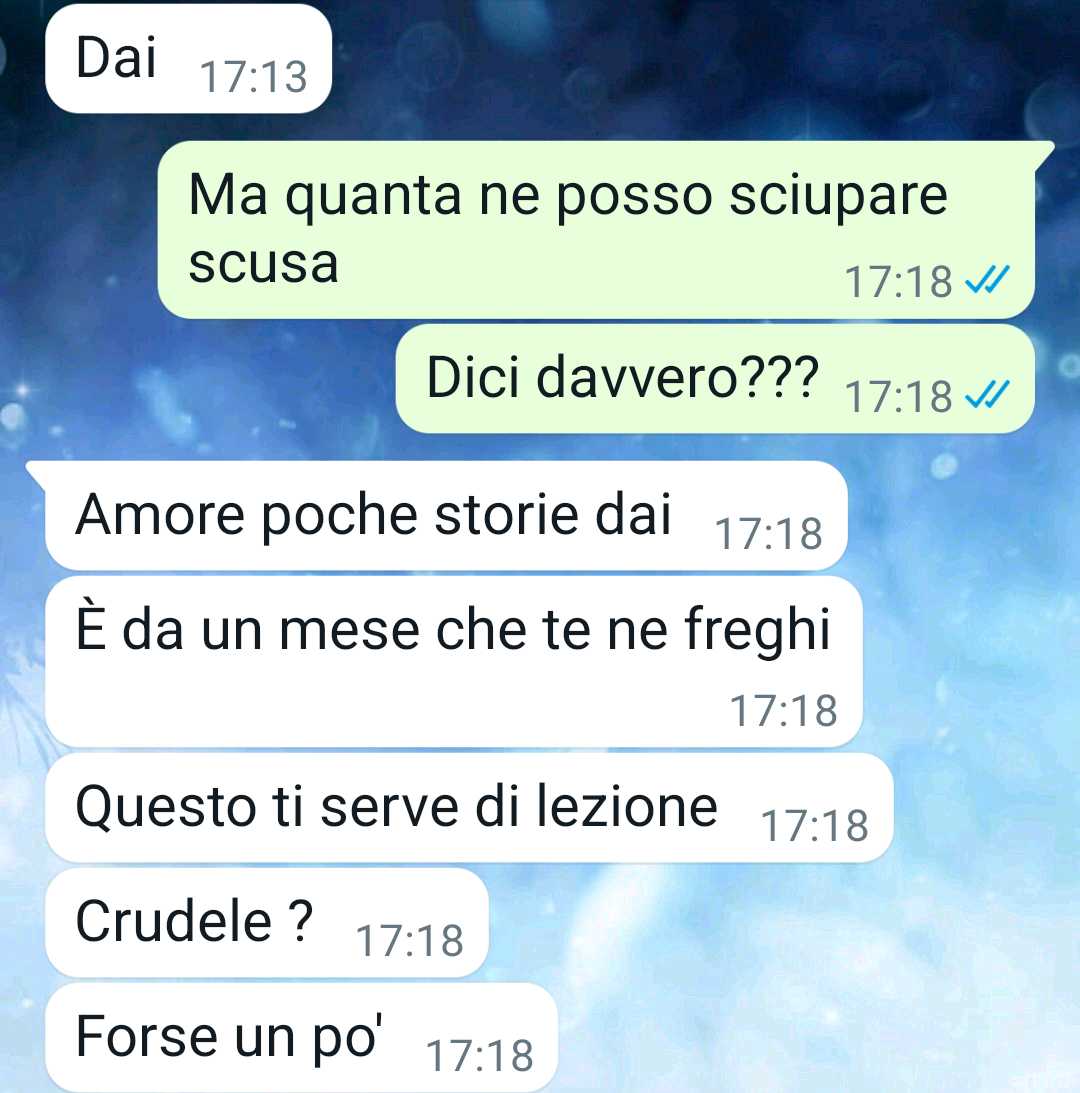Tap the "È da un mese che te ne freghi" bubble

click(x=454, y=662)
